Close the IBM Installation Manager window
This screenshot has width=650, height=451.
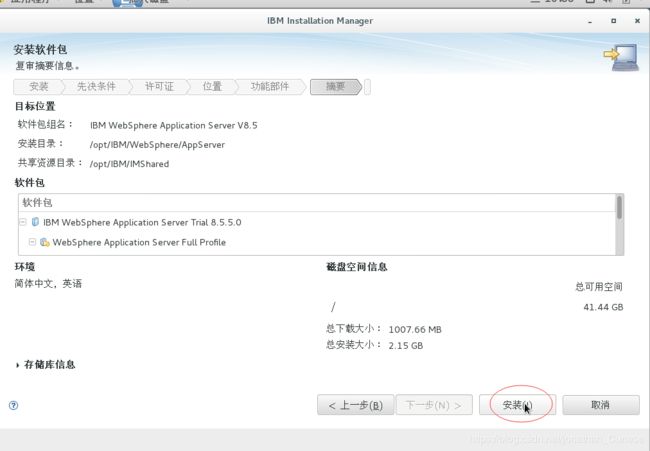(x=637, y=21)
